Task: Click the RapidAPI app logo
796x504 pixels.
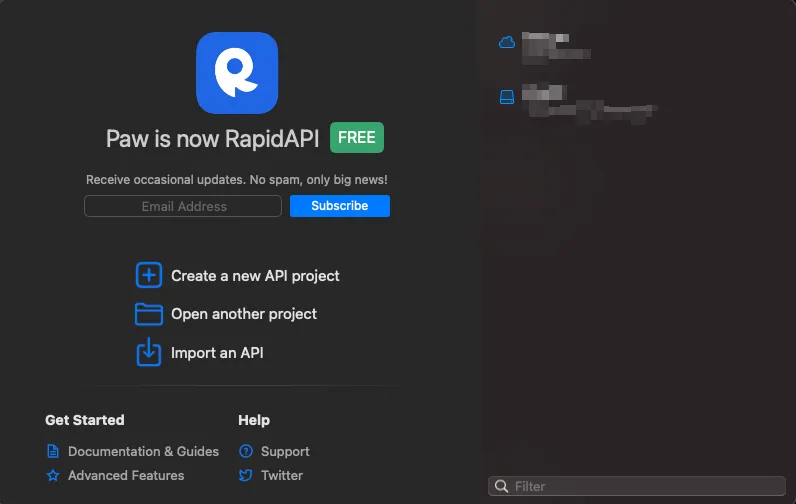Action: (x=237, y=72)
